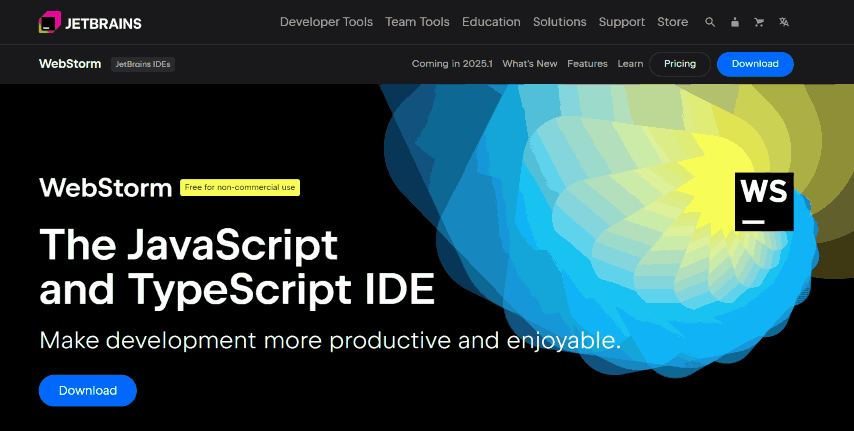The height and width of the screenshot is (431, 854).
Task: Click the Download button in the subnavigation
Action: 755,64
